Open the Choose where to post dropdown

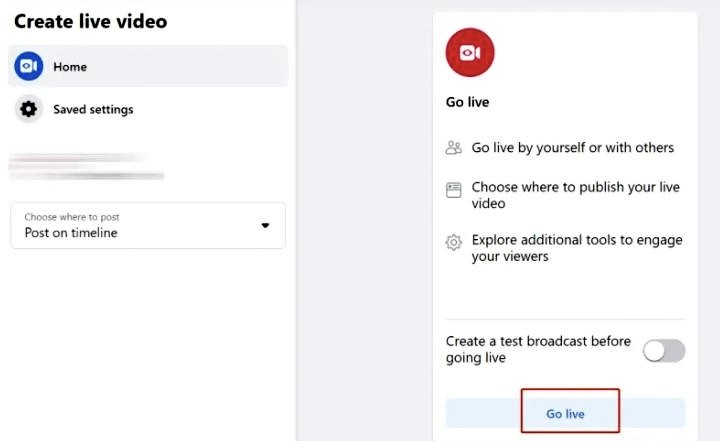[148, 225]
